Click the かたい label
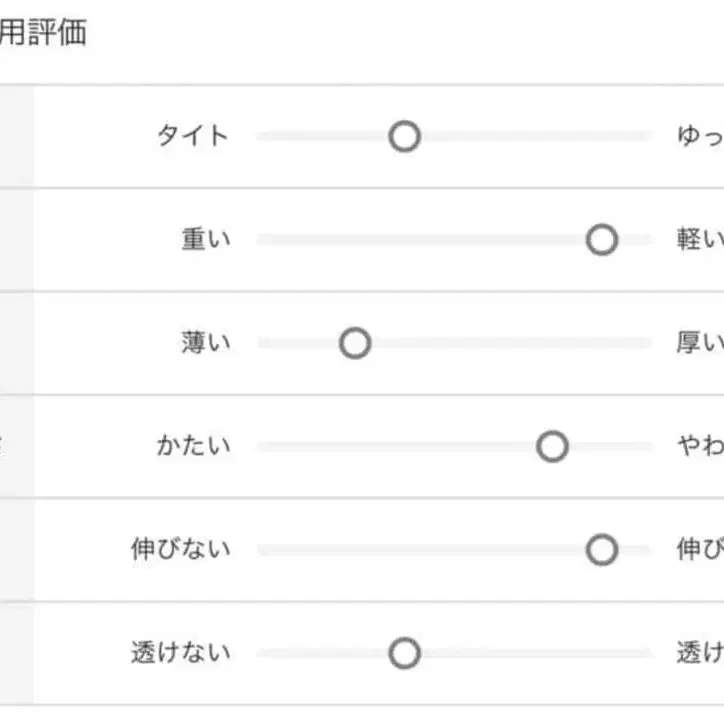This screenshot has height=724, width=724. (x=193, y=446)
